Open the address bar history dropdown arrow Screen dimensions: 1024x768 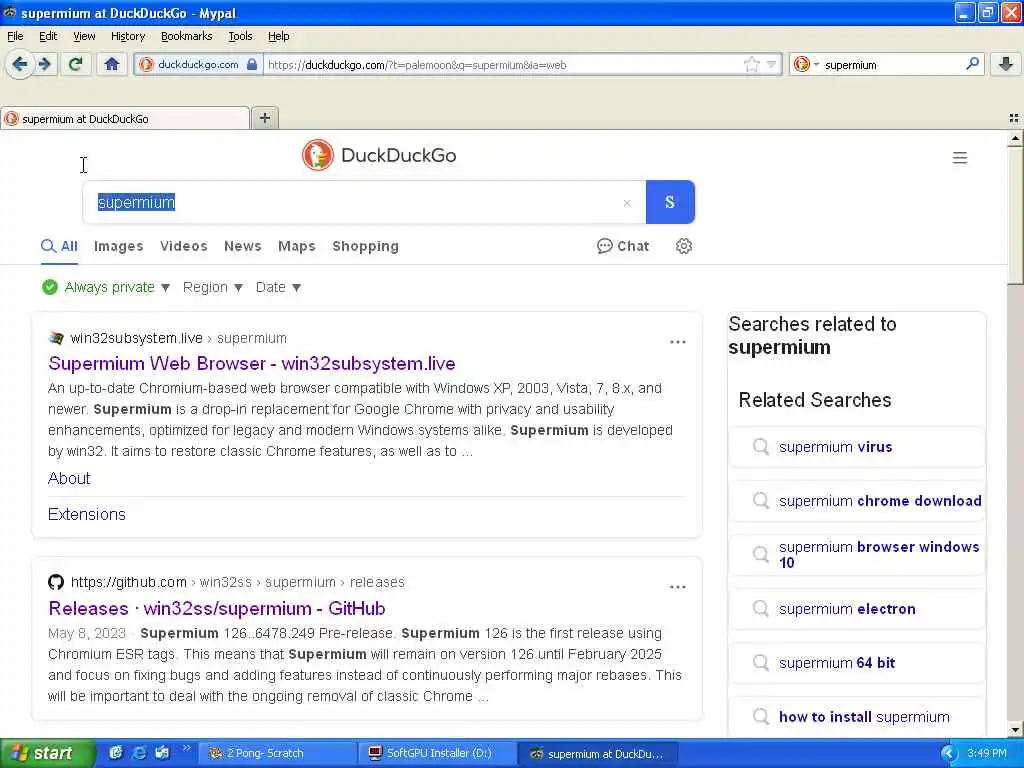coord(771,65)
